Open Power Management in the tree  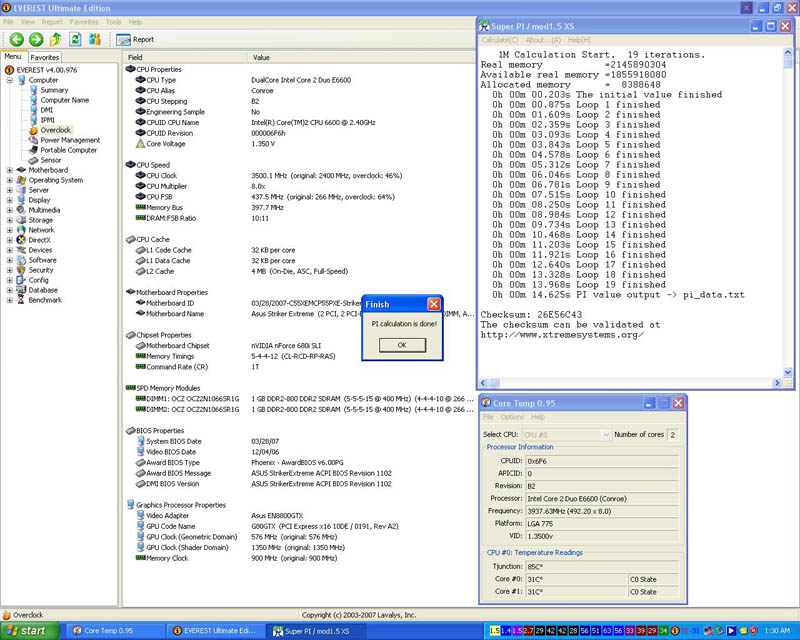click(70, 140)
